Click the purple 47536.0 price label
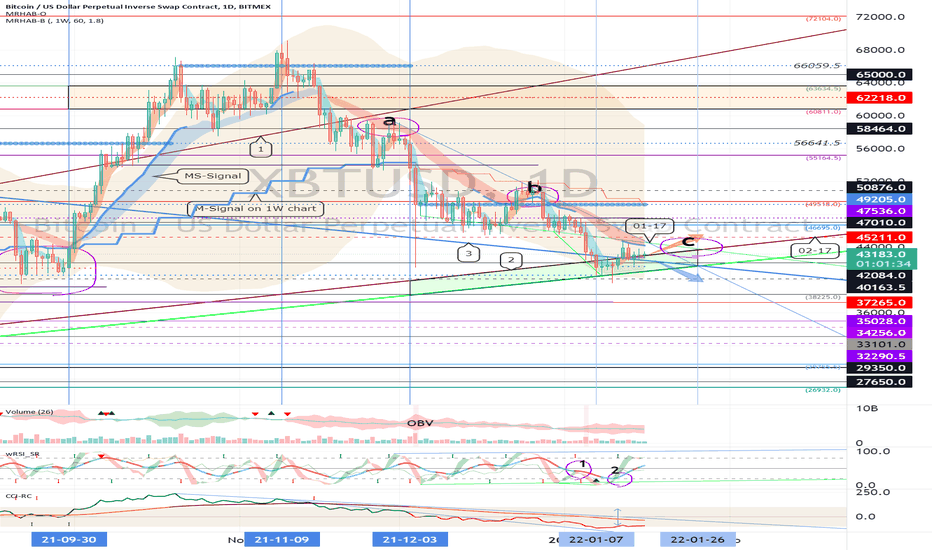This screenshot has height=550, width=932. pos(881,211)
